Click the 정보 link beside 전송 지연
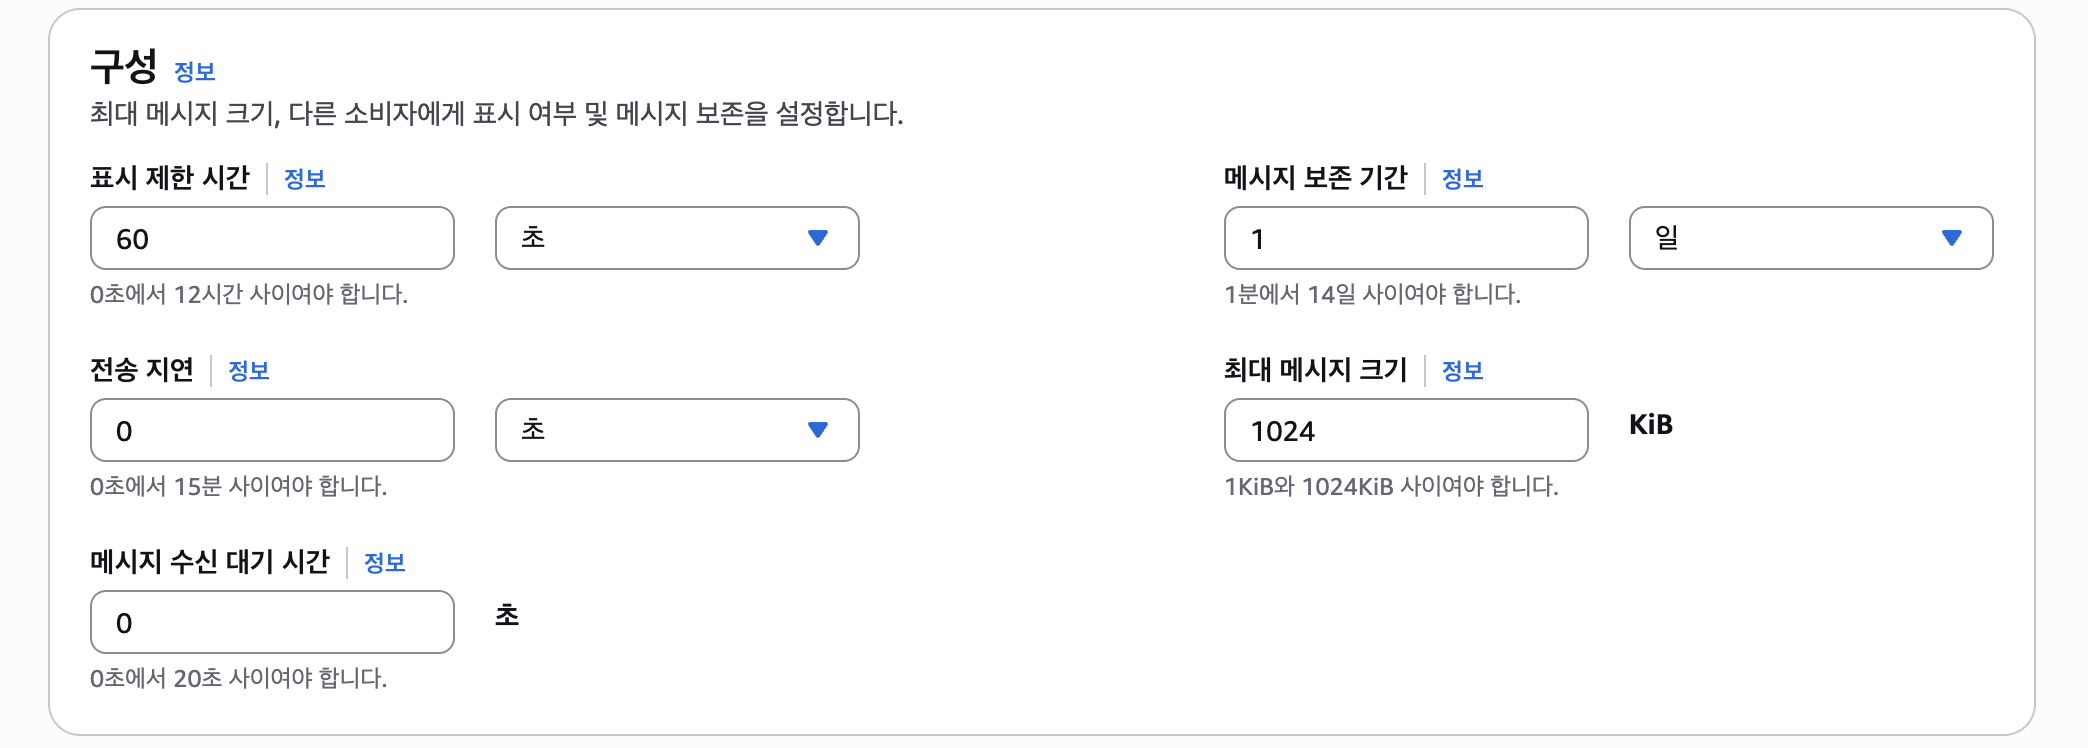This screenshot has height=748, width=2088. point(248,371)
